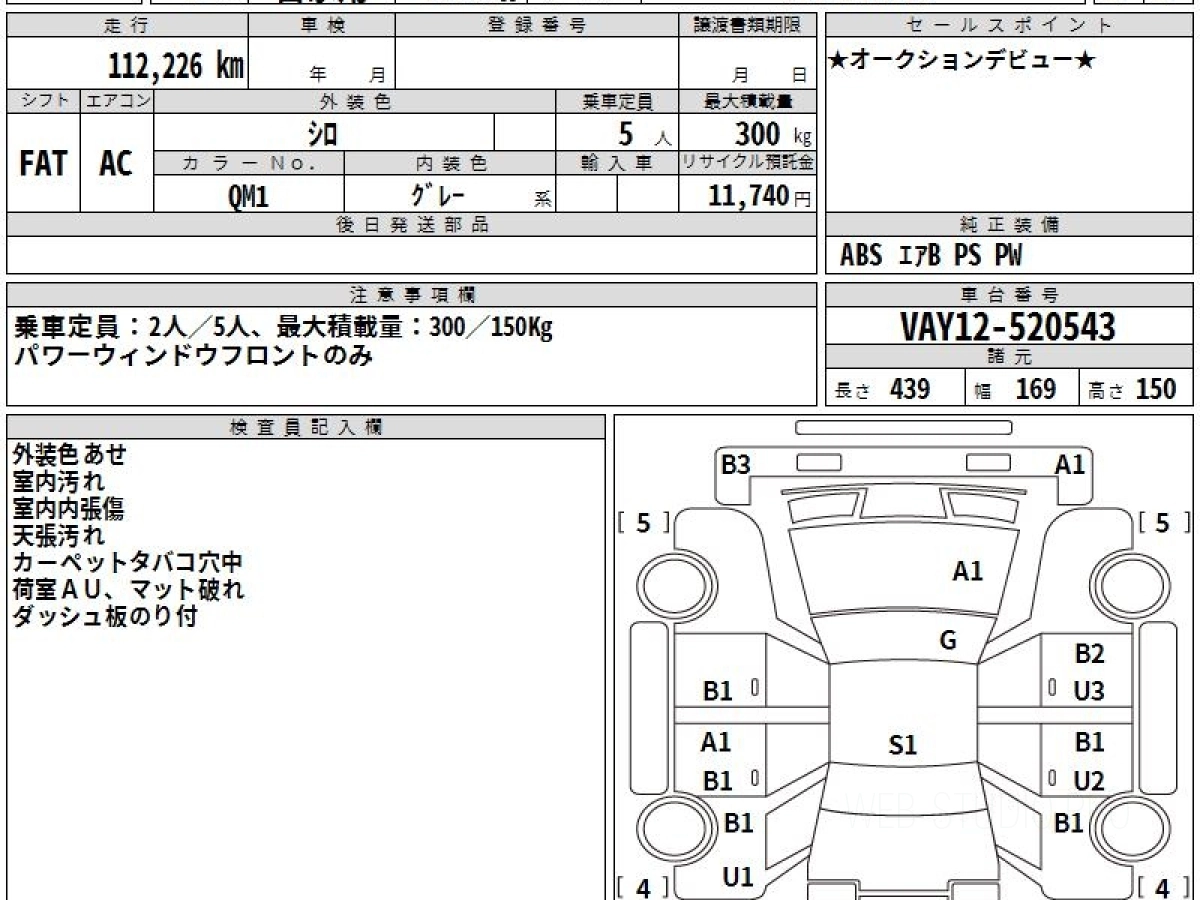Select the 登録番号 header

pyautogui.click(x=537, y=26)
